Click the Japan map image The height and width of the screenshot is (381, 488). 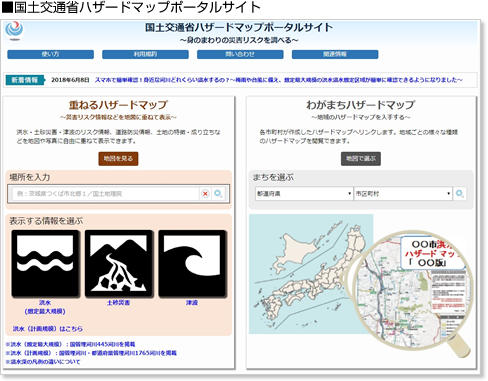coord(311,274)
